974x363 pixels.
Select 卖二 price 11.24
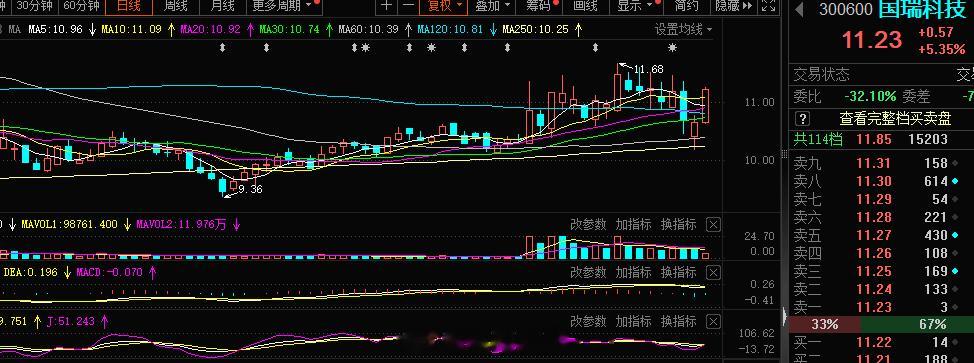click(x=873, y=289)
